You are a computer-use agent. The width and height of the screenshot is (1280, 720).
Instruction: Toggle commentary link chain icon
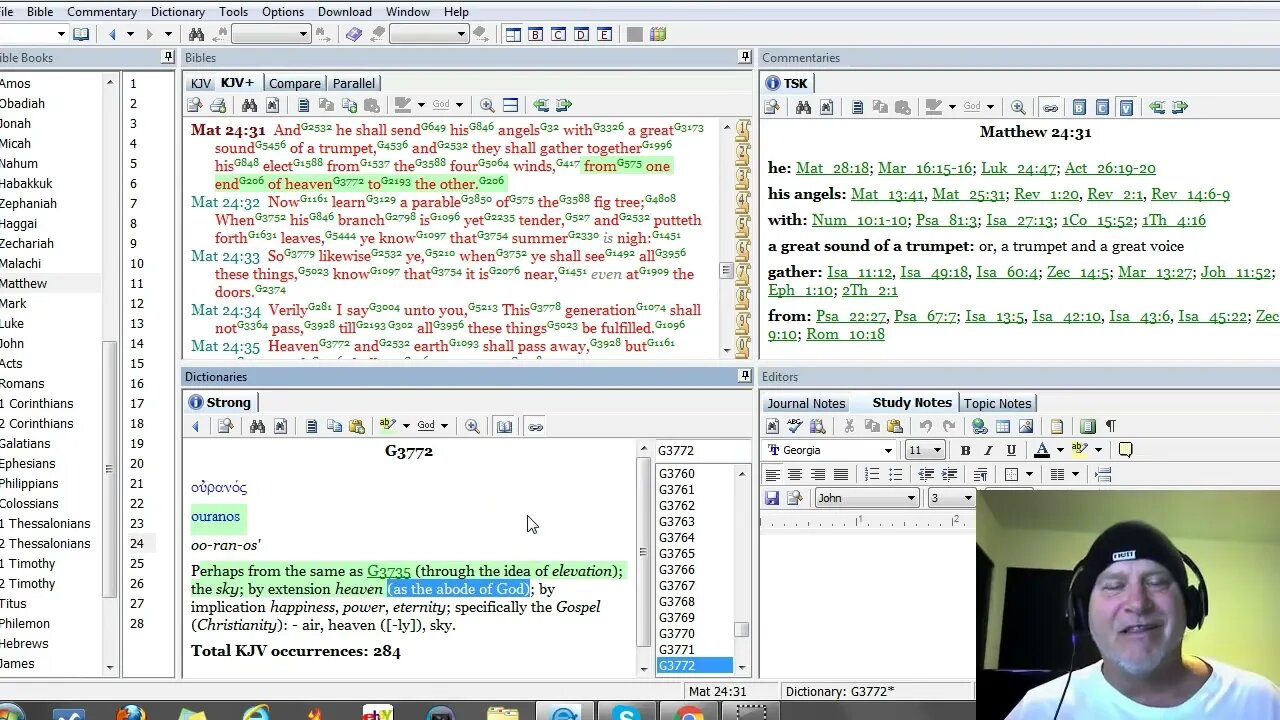pos(1050,107)
